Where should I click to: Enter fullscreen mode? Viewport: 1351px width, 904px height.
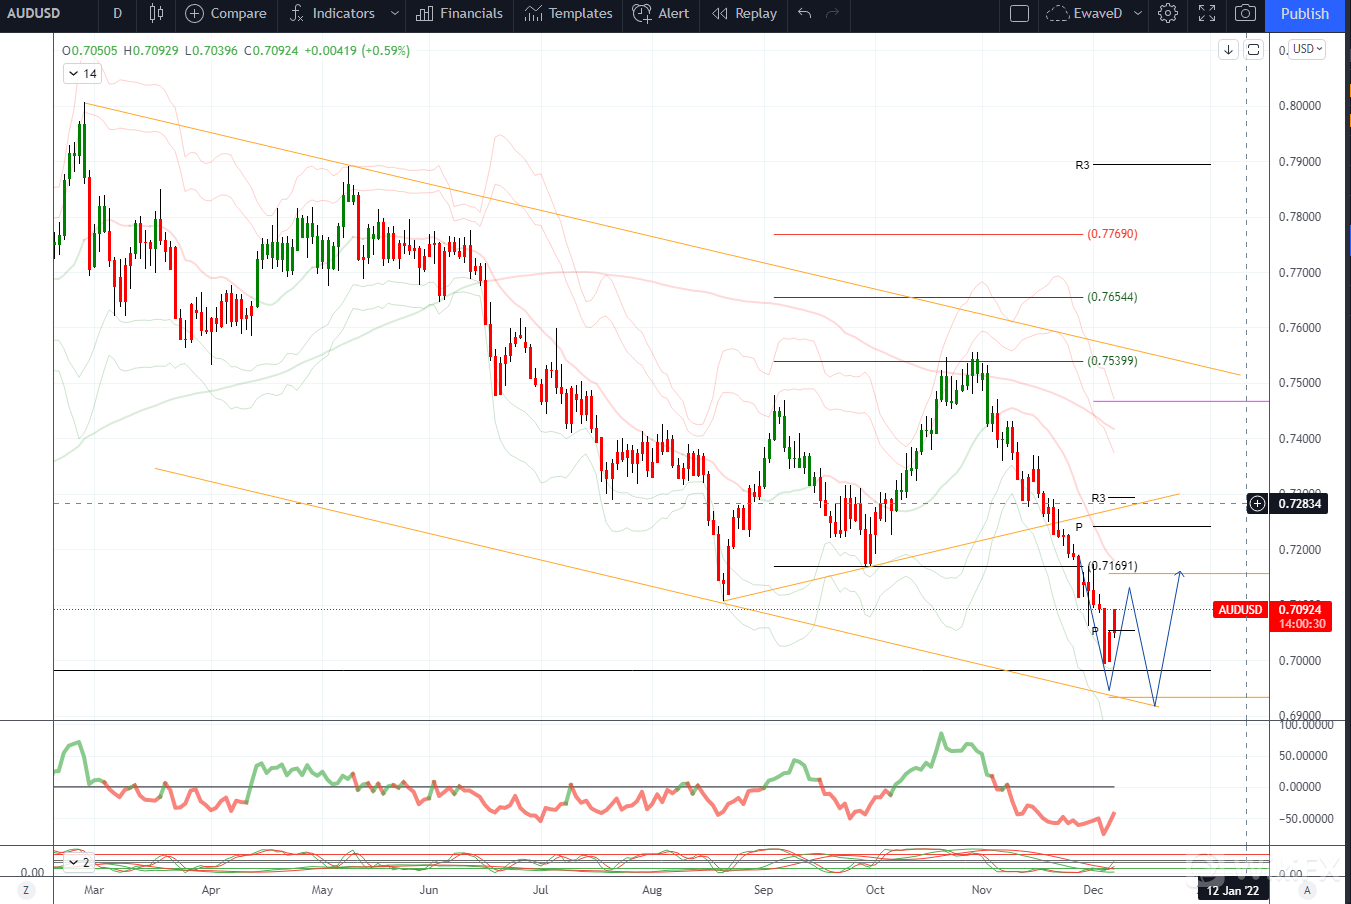coord(1207,13)
